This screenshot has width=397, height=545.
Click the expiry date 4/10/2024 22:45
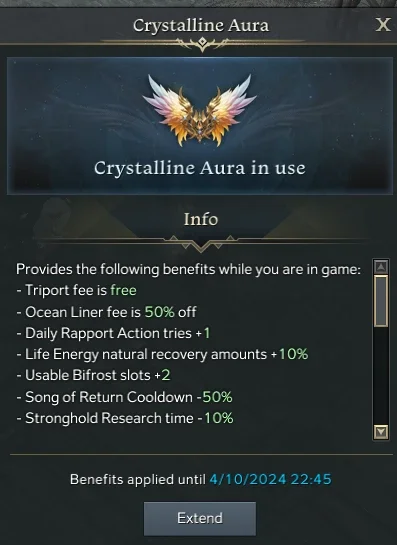[270, 479]
